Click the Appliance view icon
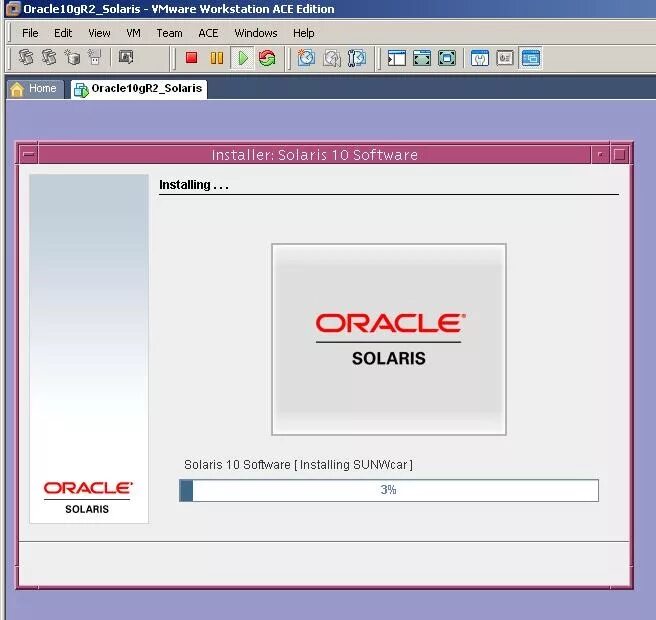Screen dimensions: 656x620 point(505,58)
